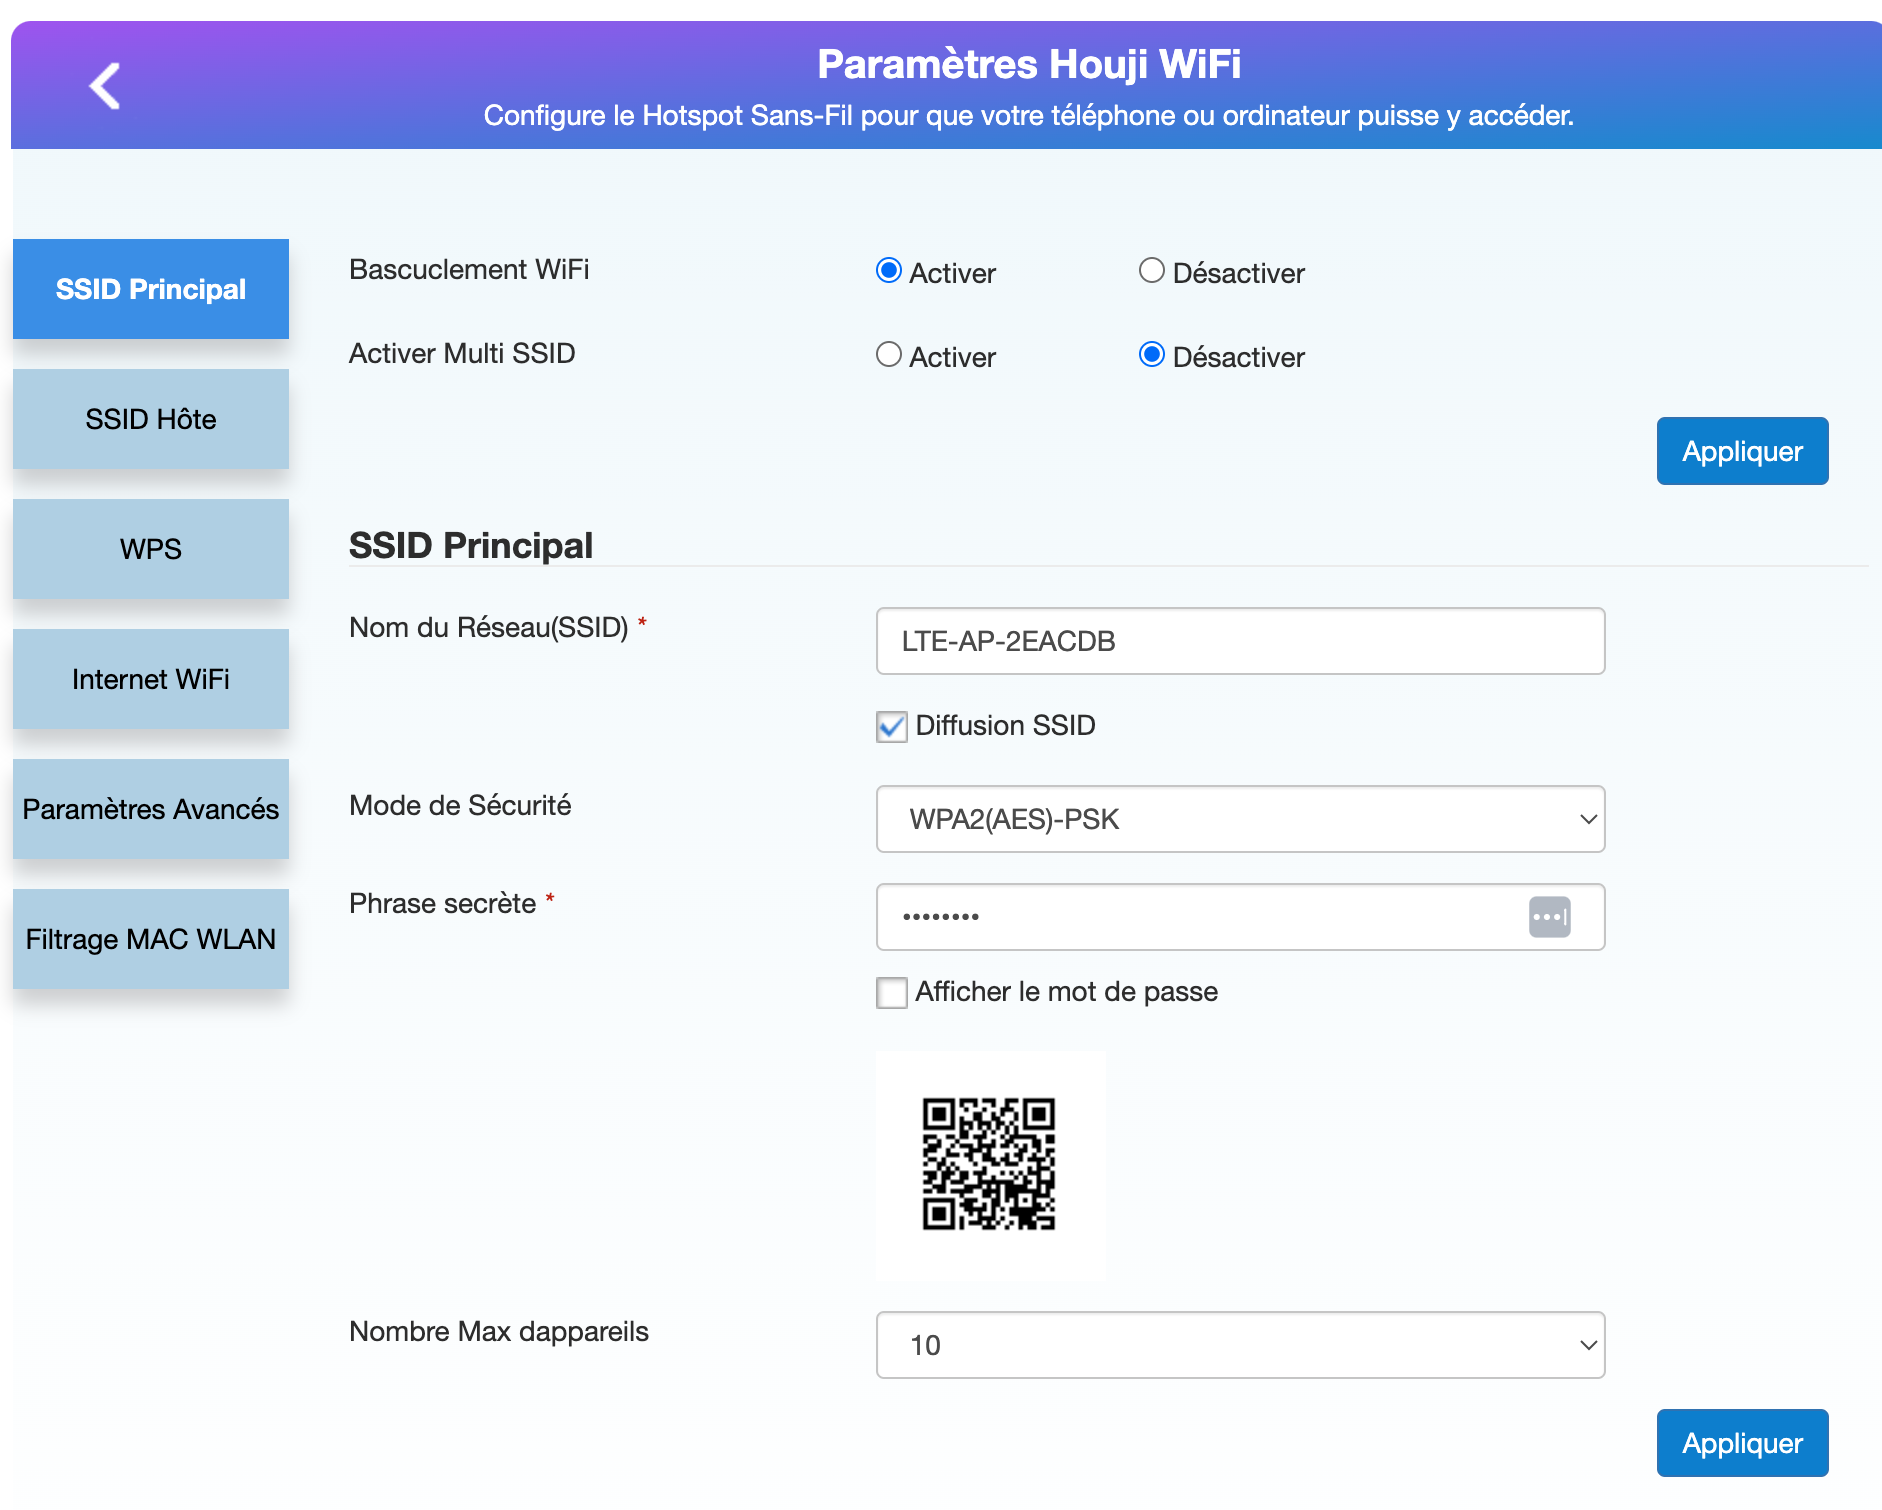Check Afficher le mot de passe
This screenshot has height=1510, width=1882.
[x=892, y=992]
